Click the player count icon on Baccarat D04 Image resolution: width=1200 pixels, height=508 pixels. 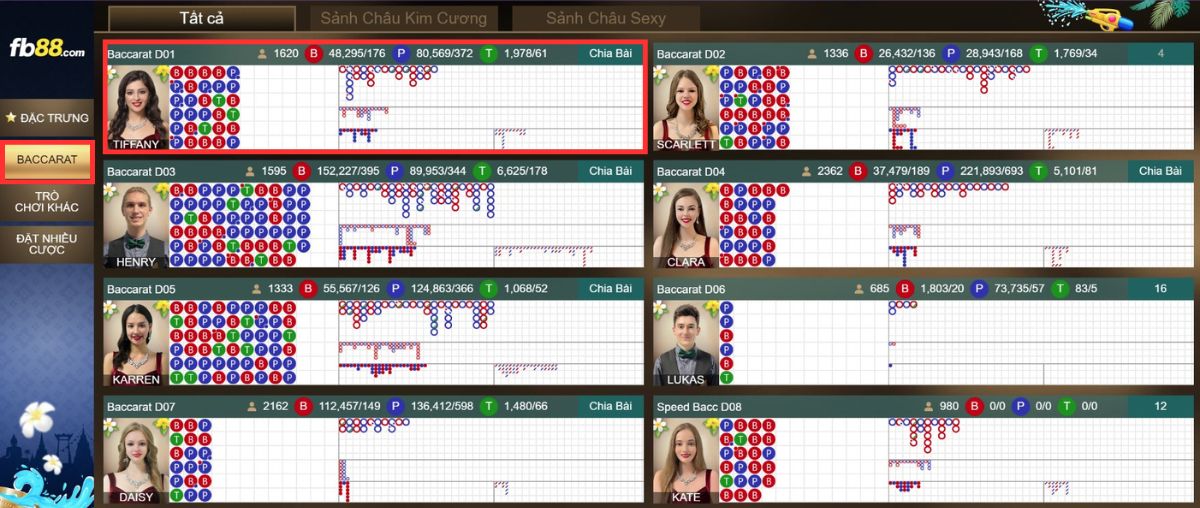807,171
